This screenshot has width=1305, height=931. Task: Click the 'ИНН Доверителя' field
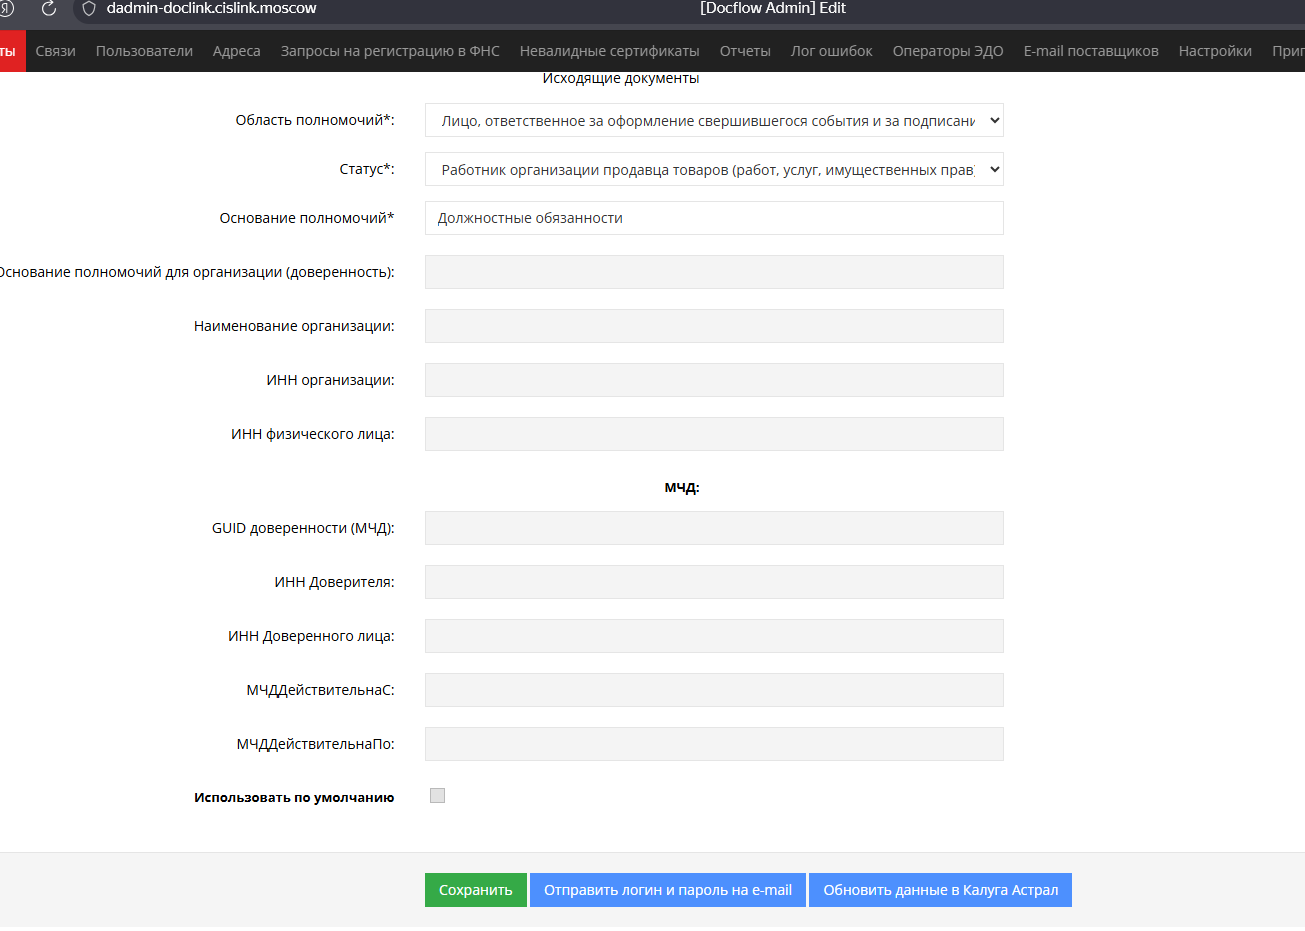[714, 582]
